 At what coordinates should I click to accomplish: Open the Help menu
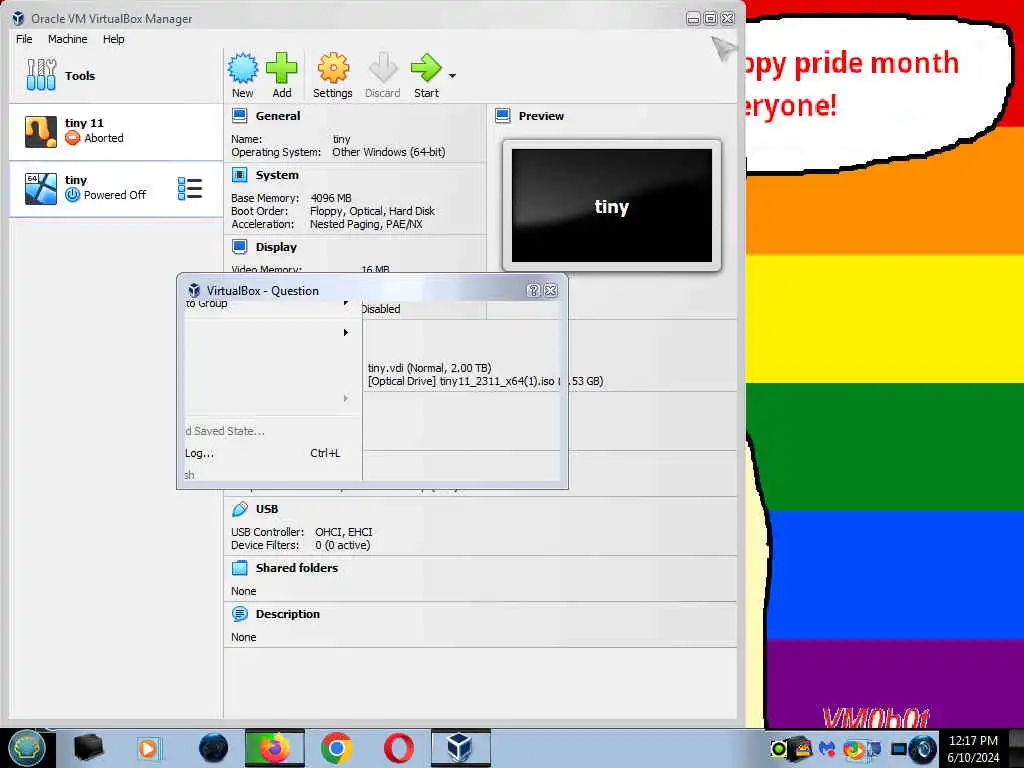[113, 39]
